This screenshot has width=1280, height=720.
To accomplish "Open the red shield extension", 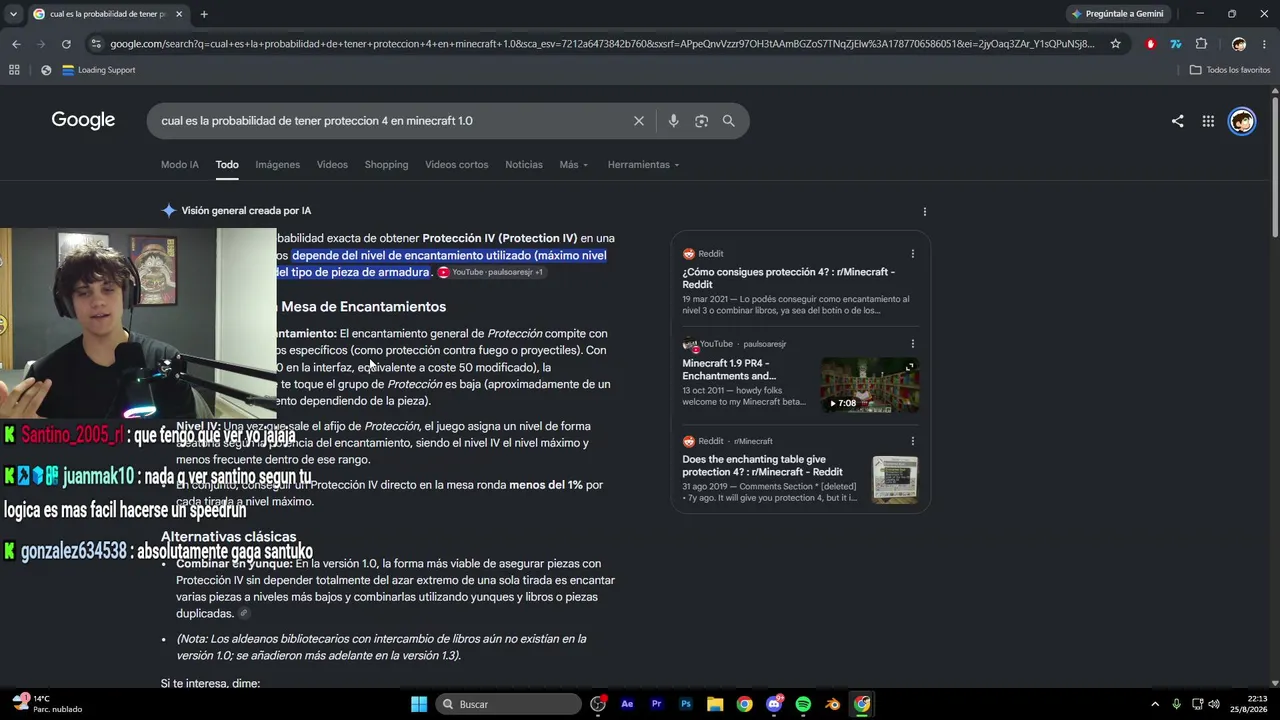I will click(1151, 44).
